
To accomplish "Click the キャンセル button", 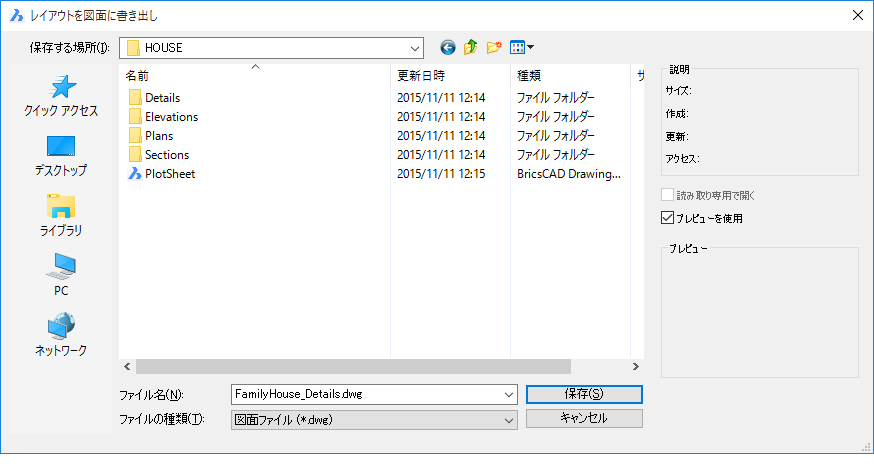I will pos(584,418).
